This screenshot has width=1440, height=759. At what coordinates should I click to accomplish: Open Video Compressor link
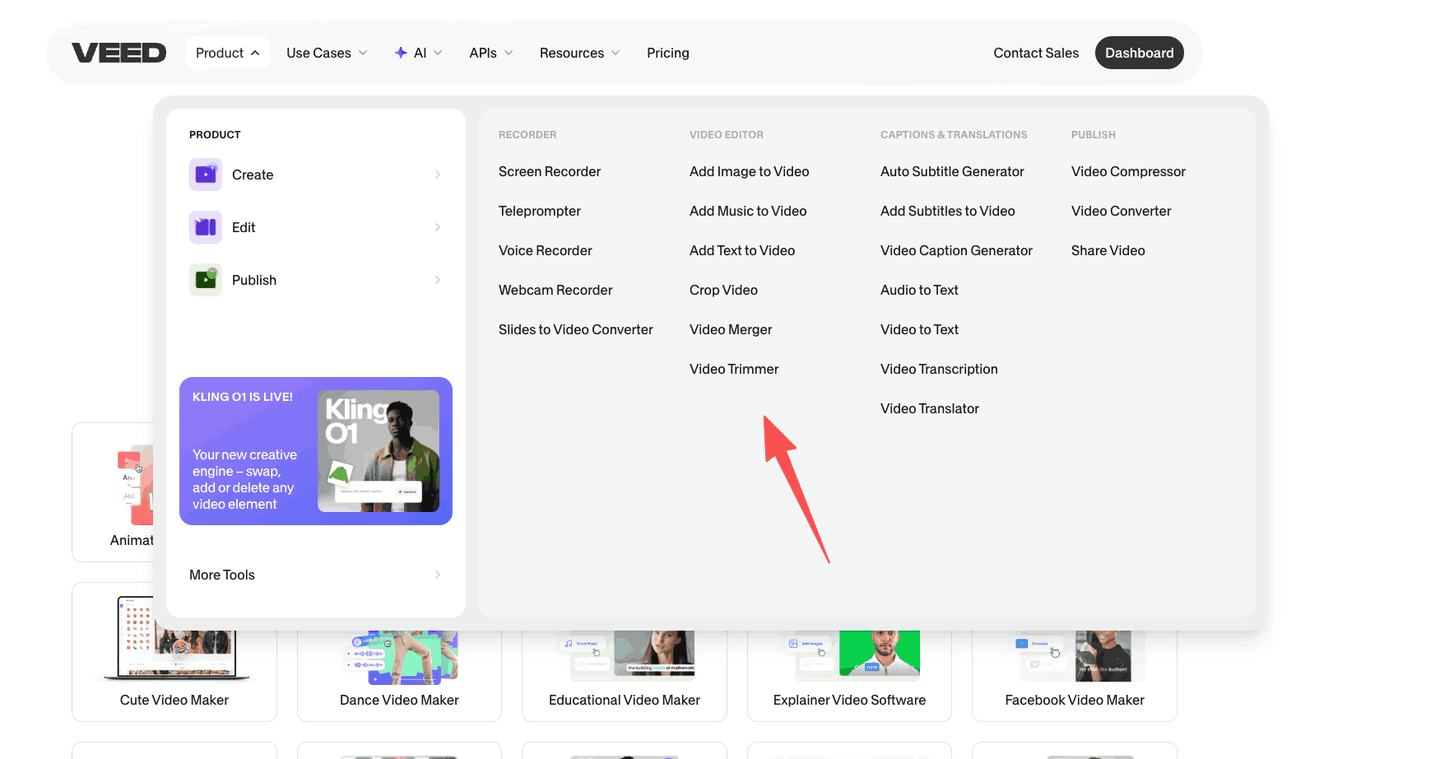[x=1128, y=172]
